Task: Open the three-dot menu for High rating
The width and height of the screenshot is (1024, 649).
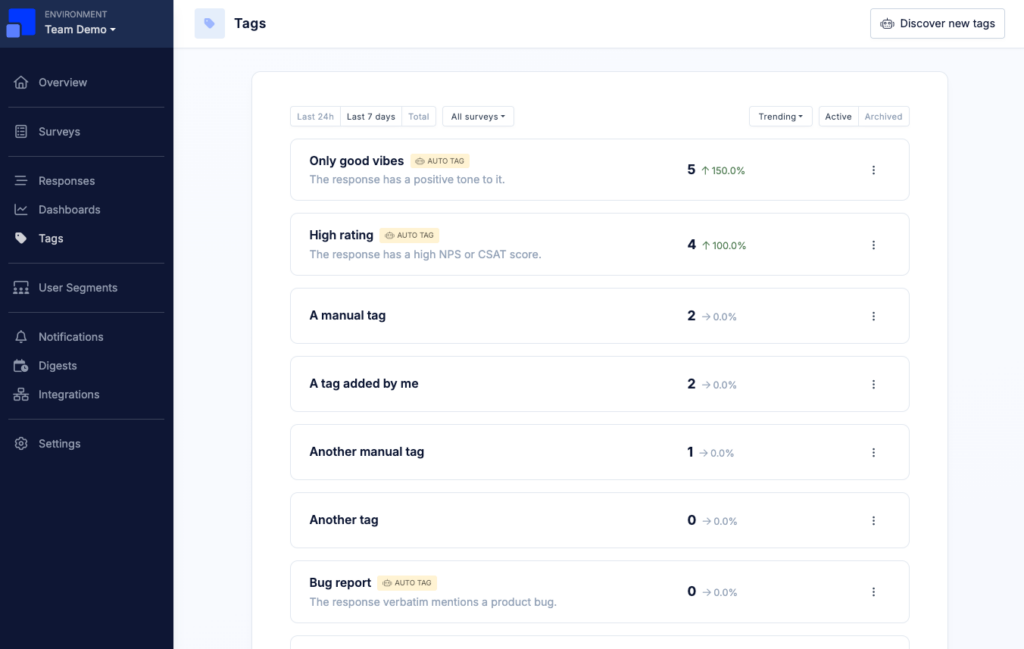Action: [x=873, y=245]
